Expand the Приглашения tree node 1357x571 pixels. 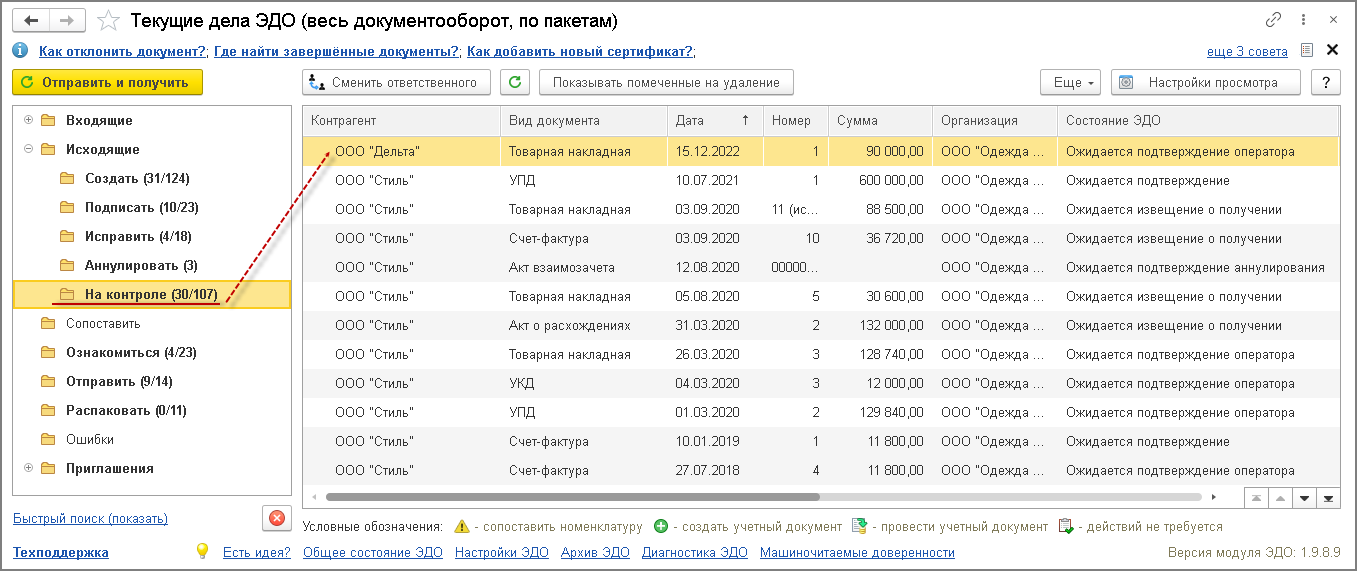pyautogui.click(x=28, y=468)
